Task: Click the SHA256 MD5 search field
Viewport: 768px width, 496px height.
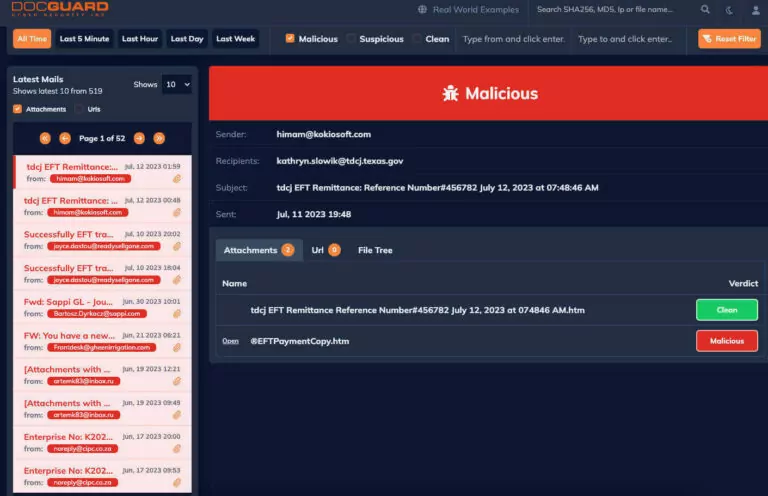Action: pos(605,9)
